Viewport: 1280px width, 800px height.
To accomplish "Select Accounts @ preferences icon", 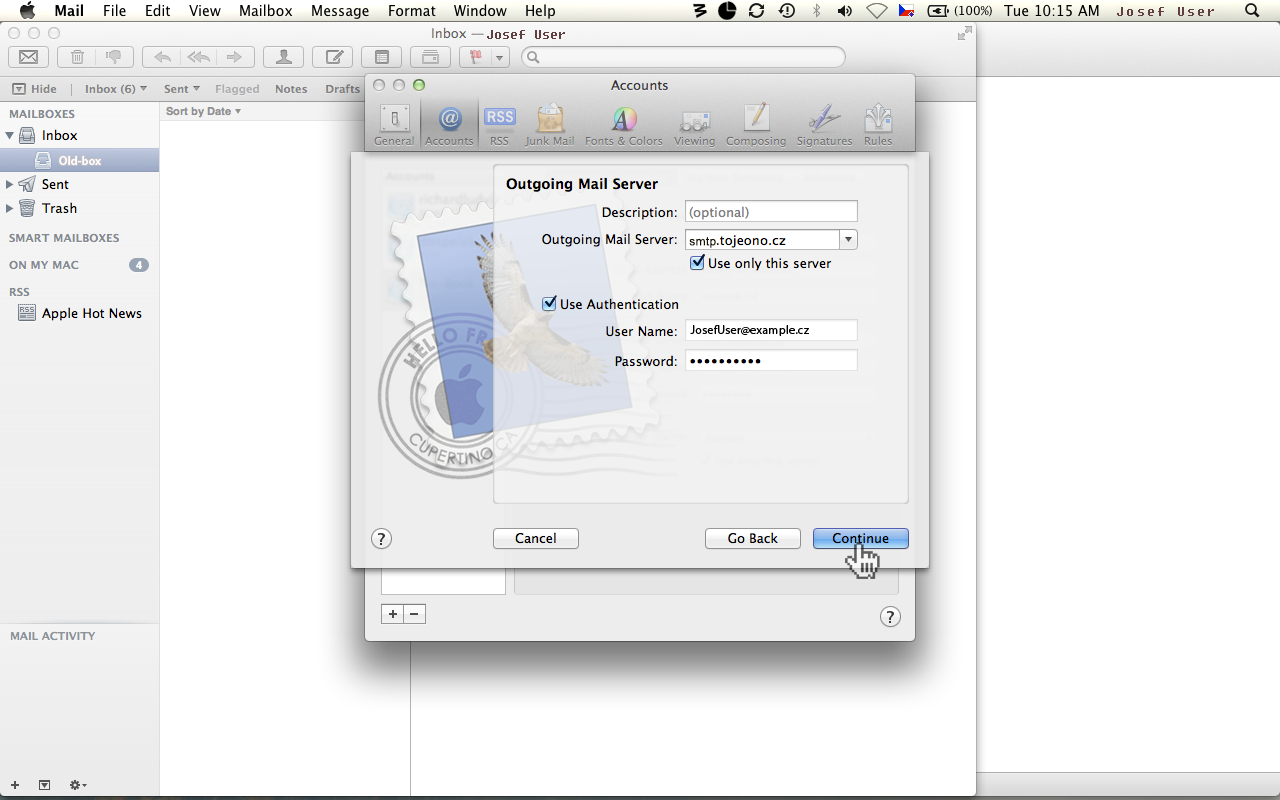I will coord(449,125).
